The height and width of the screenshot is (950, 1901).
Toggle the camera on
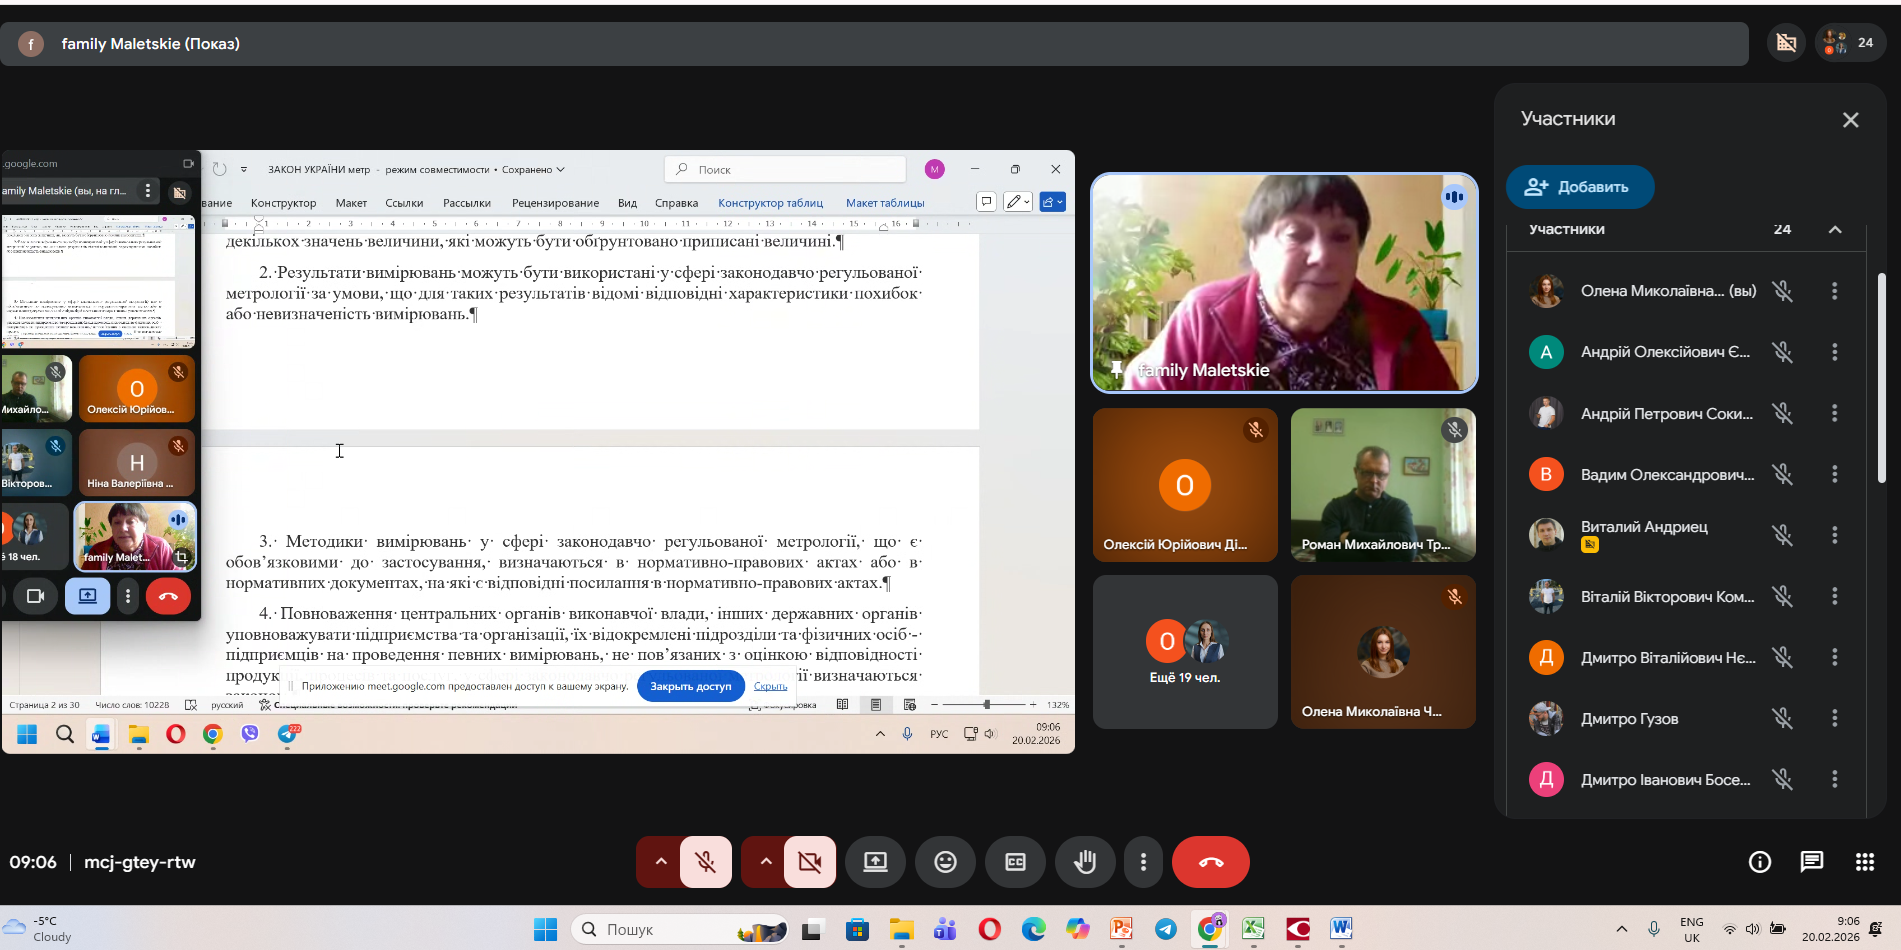[x=810, y=862]
